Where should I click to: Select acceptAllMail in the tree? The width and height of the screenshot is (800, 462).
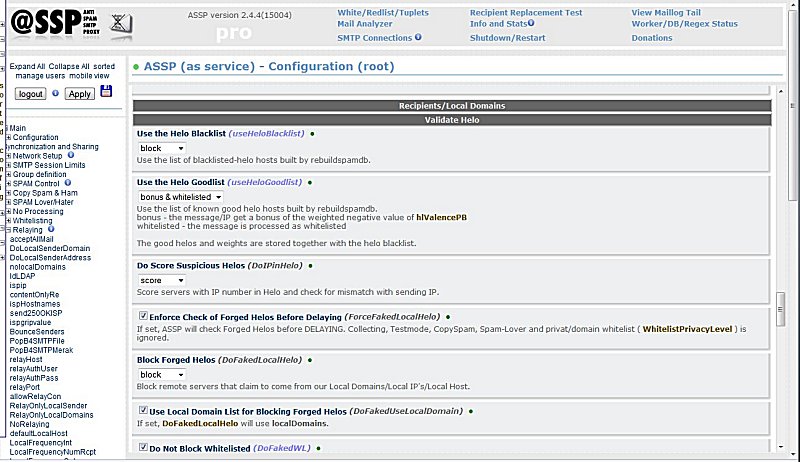32,239
